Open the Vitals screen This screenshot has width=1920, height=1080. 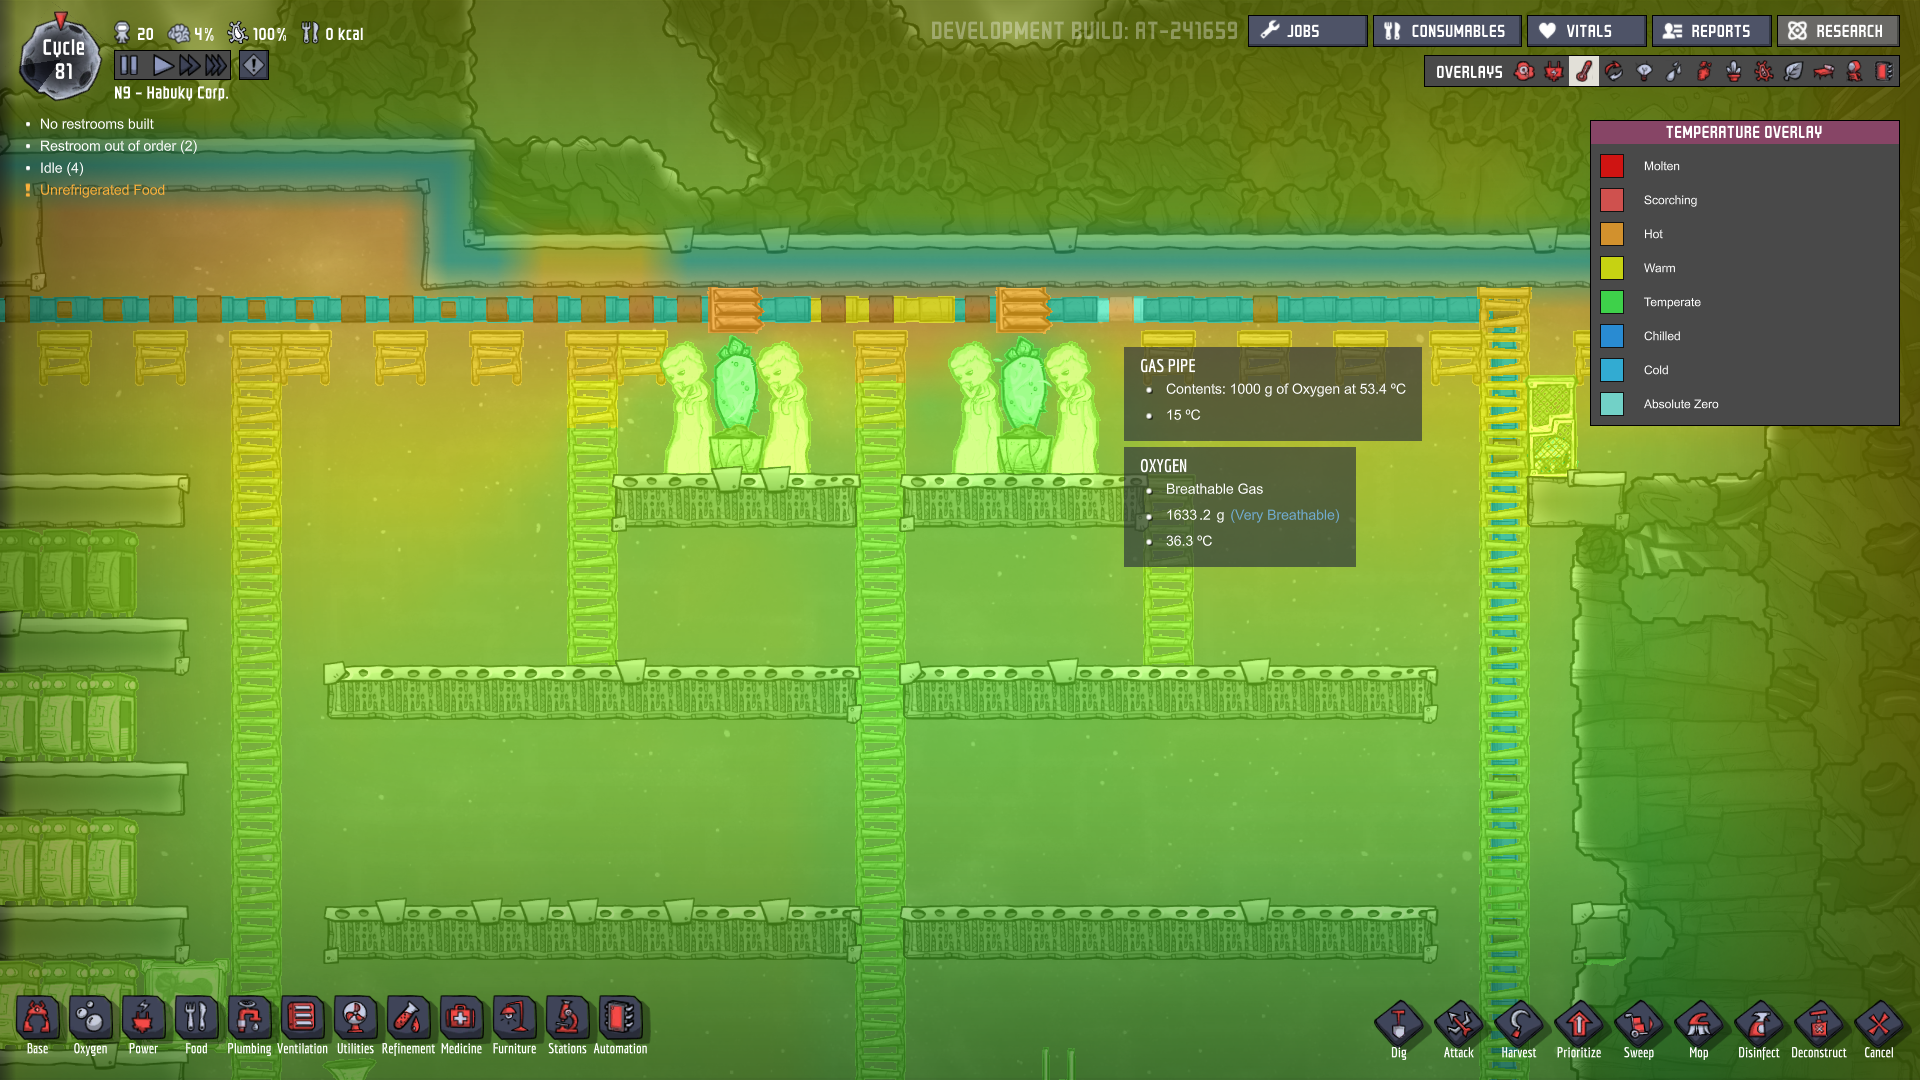pyautogui.click(x=1586, y=31)
